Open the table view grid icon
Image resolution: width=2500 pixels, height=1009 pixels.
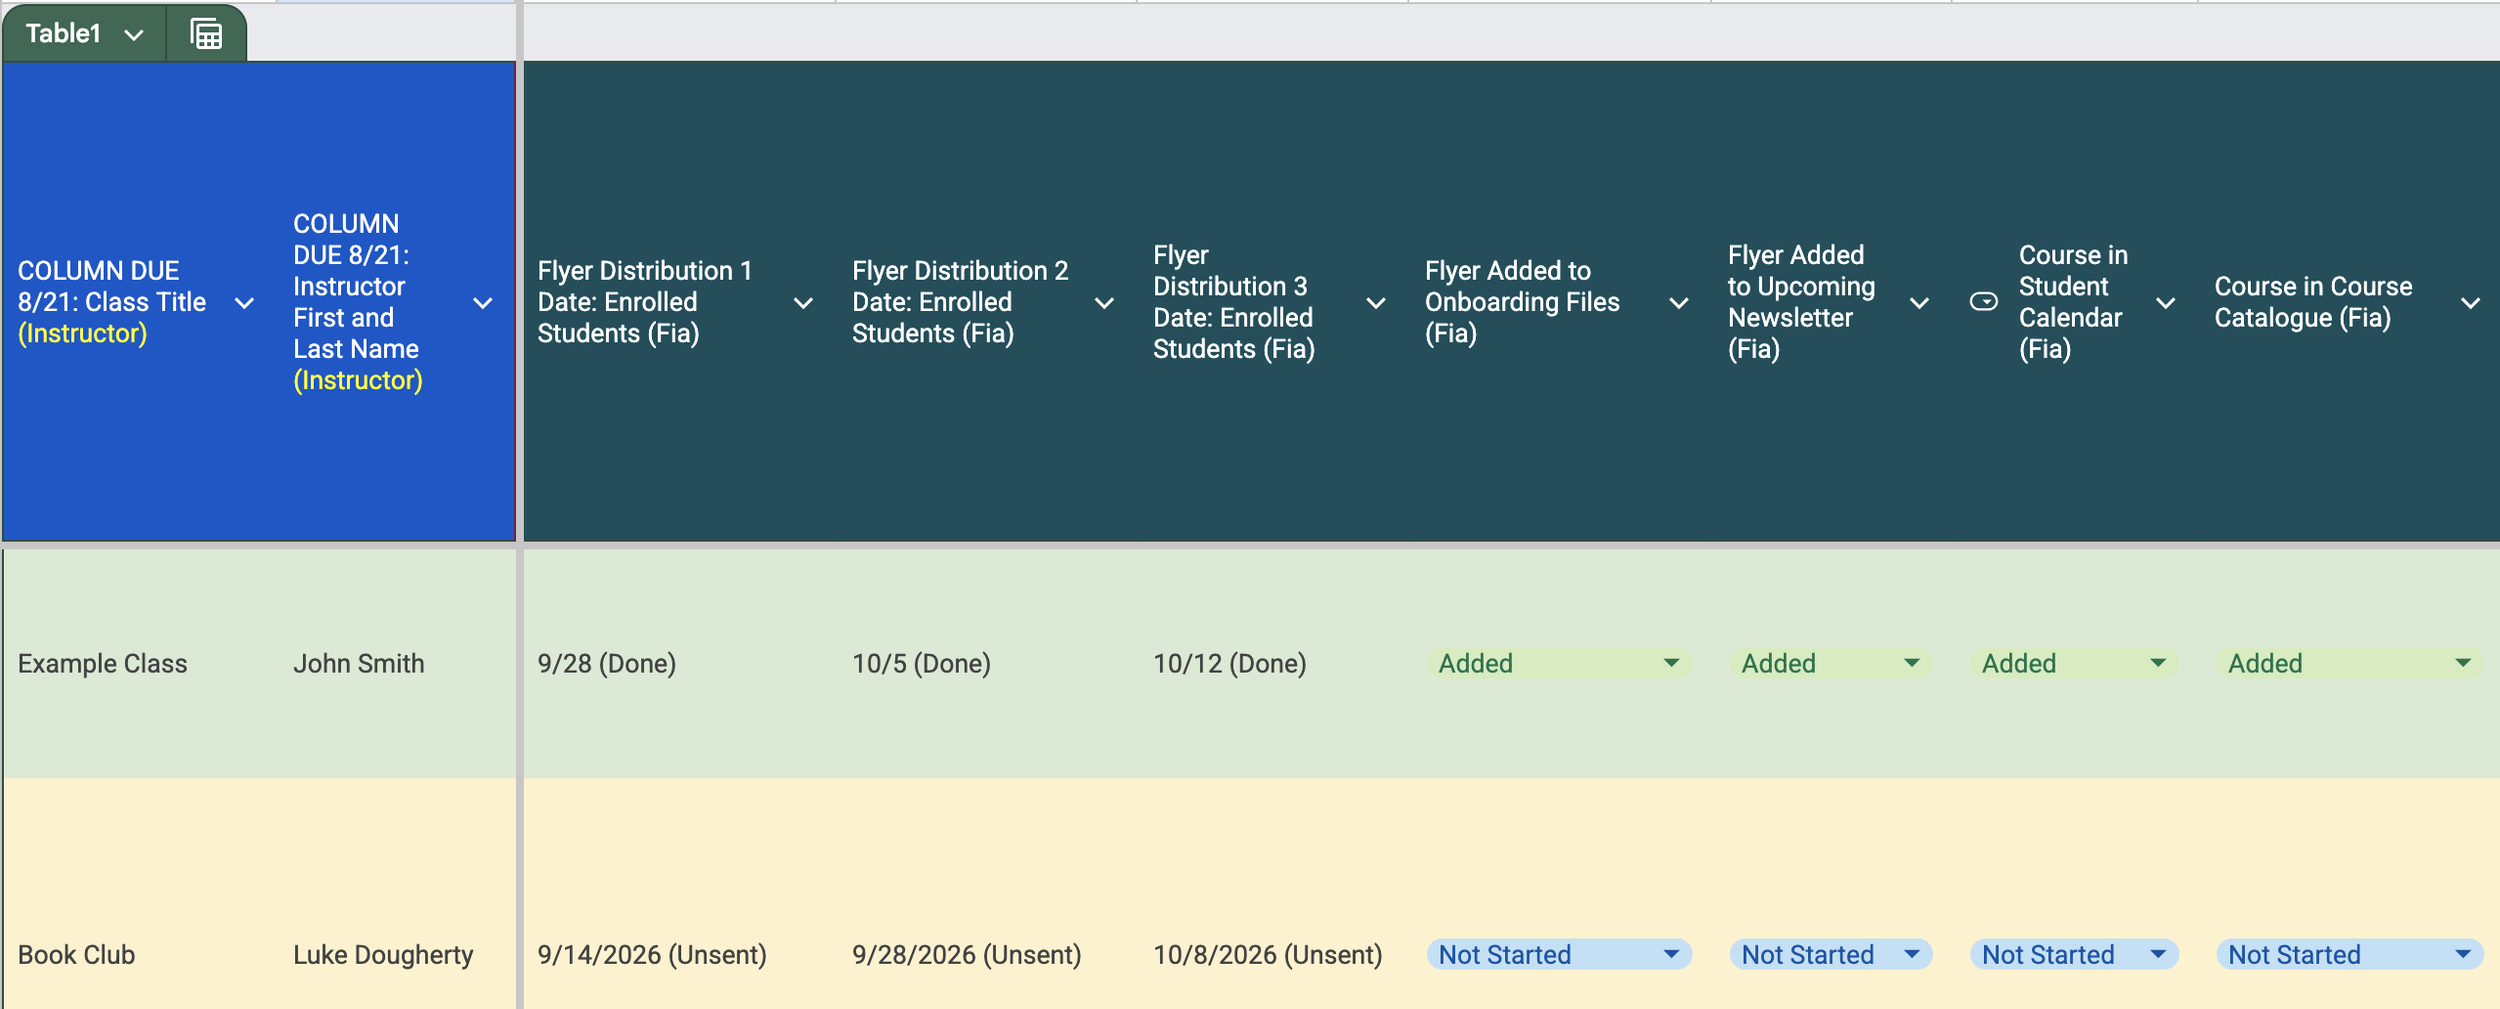point(206,34)
